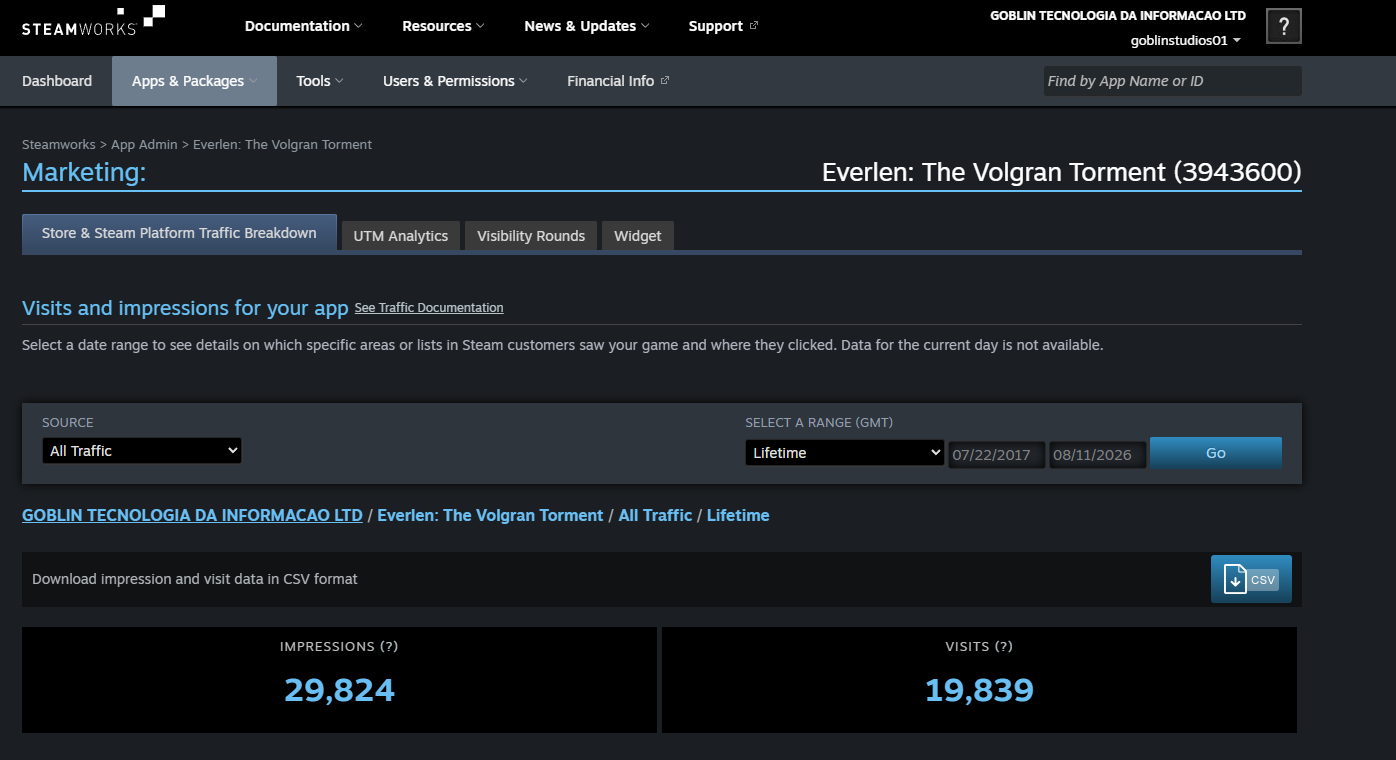This screenshot has width=1396, height=760.
Task: Click the Steamworks logo
Action: pyautogui.click(x=93, y=20)
